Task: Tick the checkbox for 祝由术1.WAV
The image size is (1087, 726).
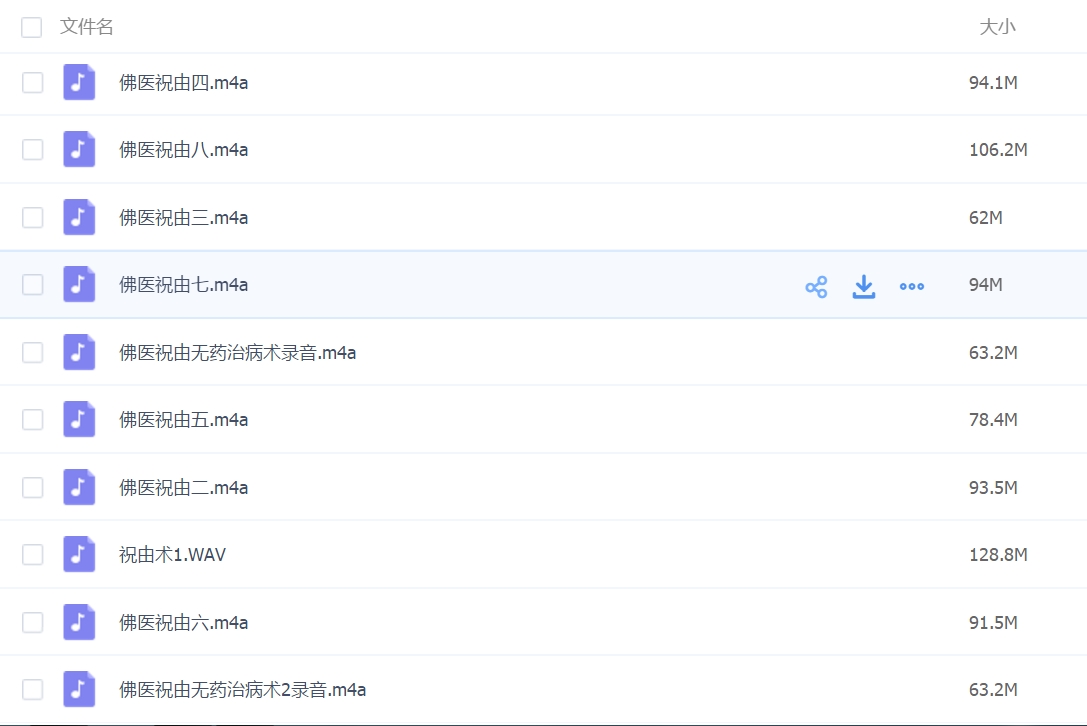Action: tap(33, 554)
